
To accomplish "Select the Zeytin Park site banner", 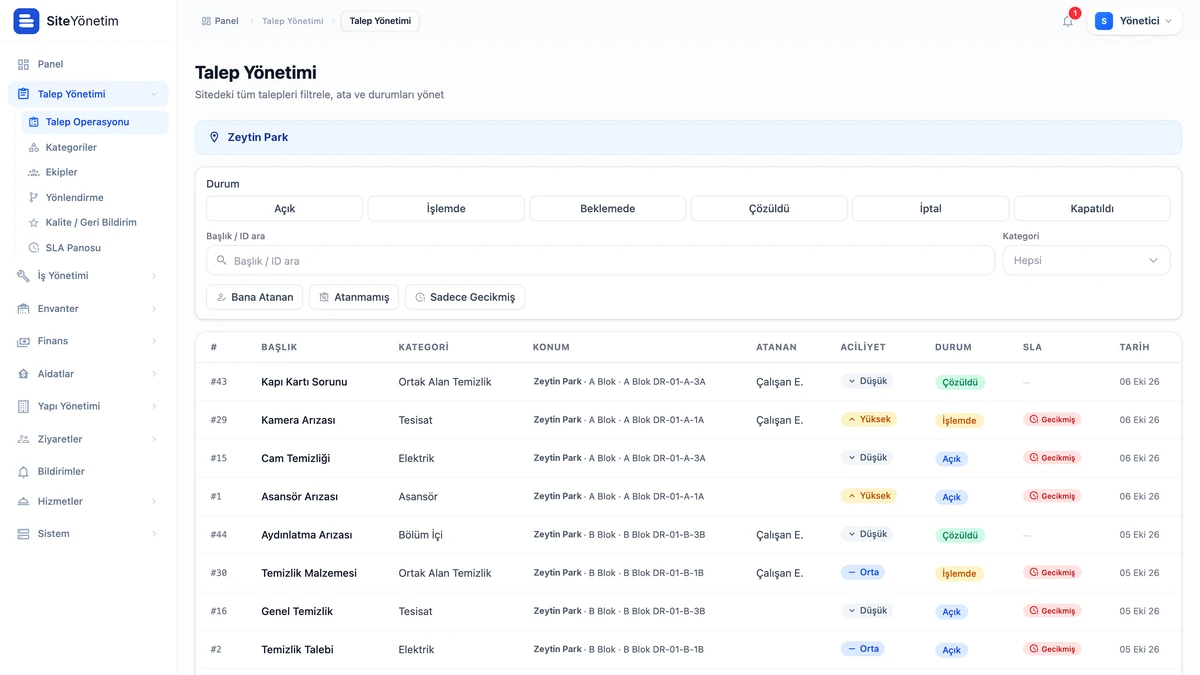I will click(688, 137).
